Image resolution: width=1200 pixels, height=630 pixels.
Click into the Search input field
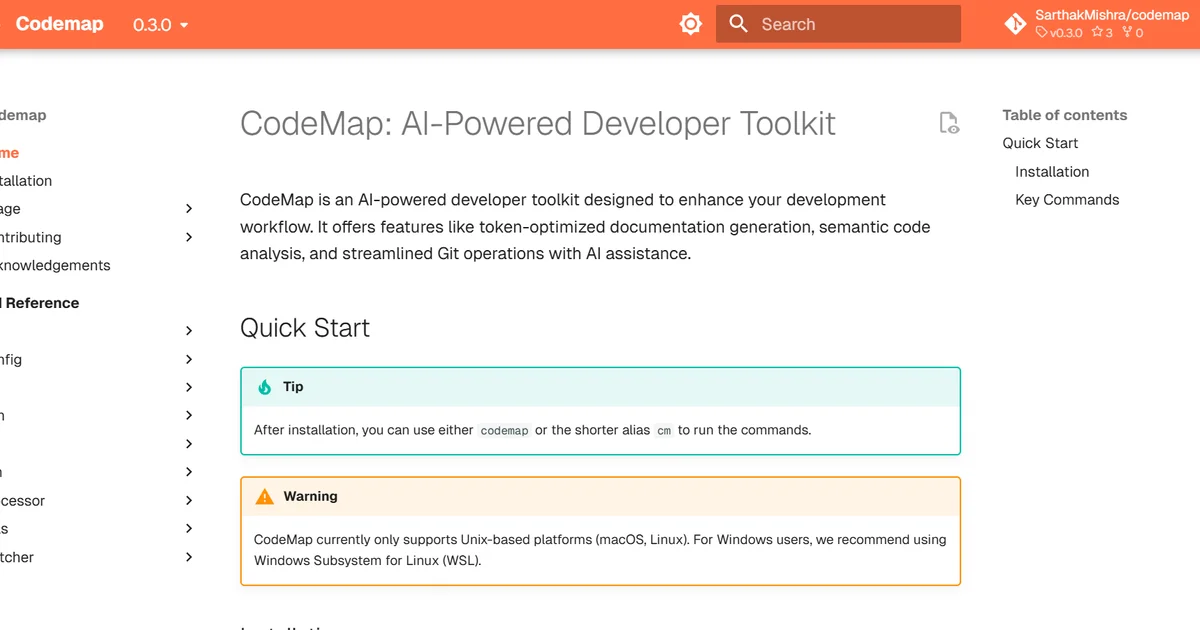[838, 24]
